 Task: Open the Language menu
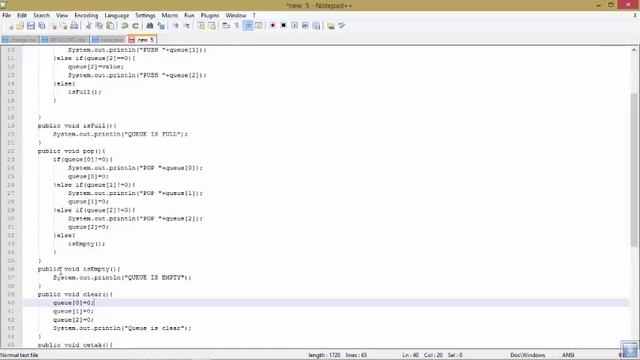pos(117,16)
